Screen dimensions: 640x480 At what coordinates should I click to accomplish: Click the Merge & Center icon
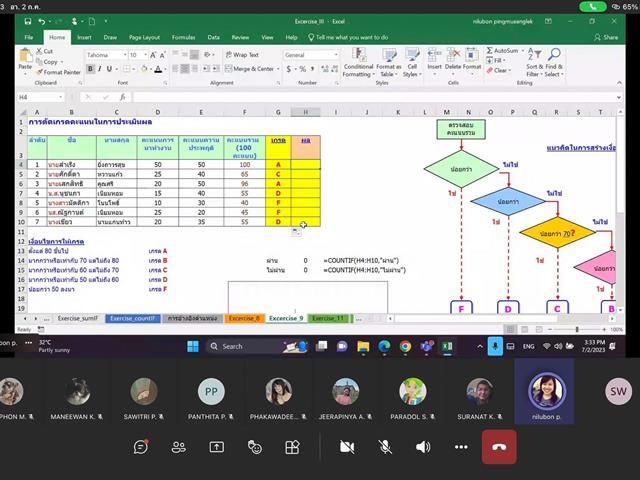[x=229, y=69]
